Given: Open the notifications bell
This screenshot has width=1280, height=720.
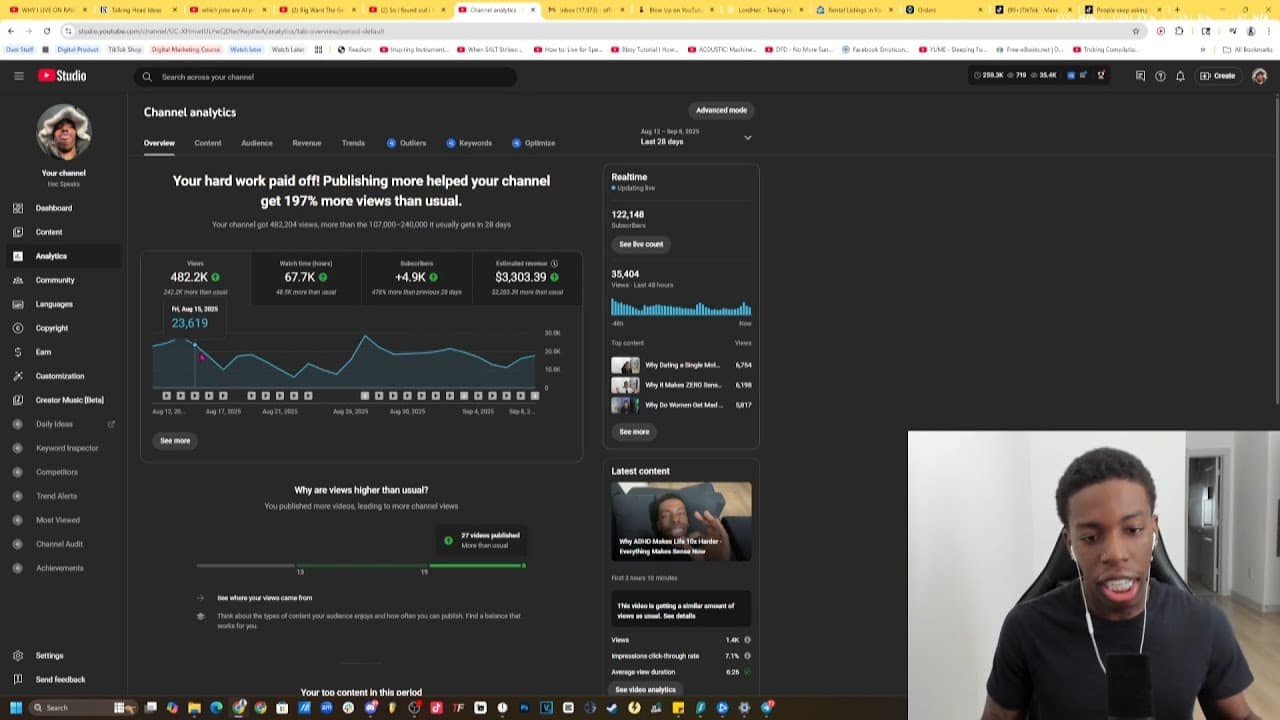Looking at the screenshot, I should (x=1180, y=76).
